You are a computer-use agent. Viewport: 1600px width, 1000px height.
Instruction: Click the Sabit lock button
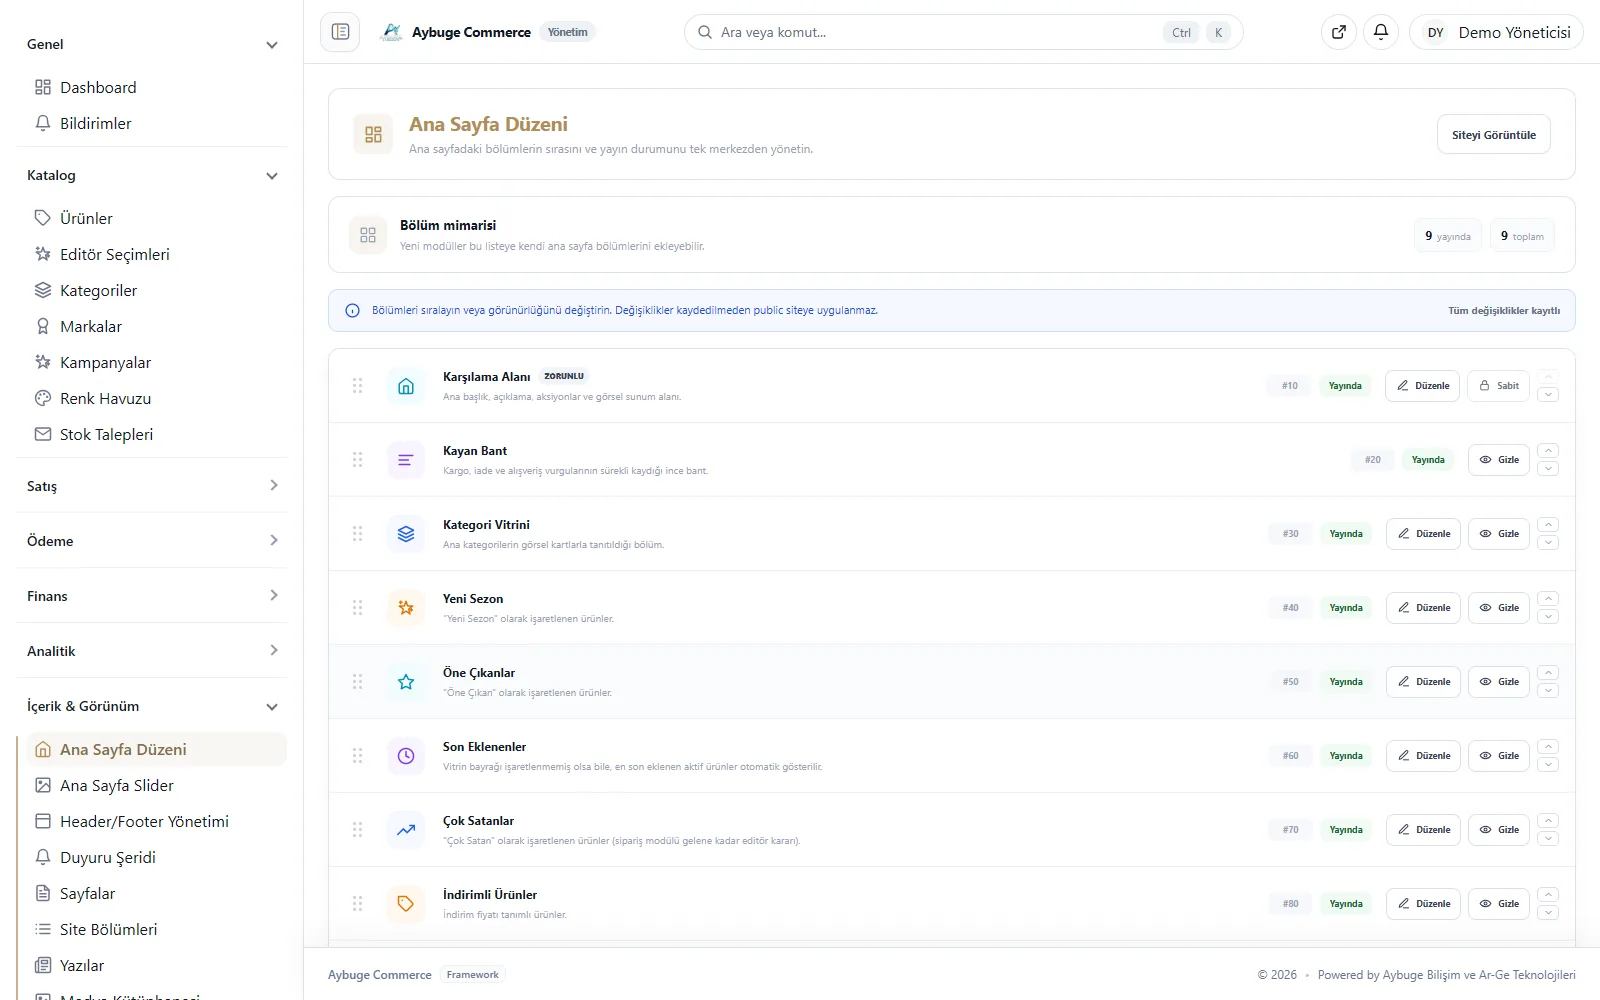tap(1498, 386)
